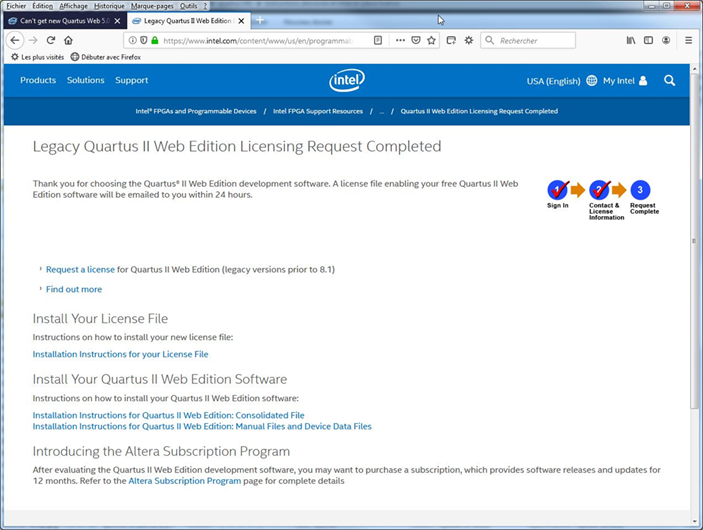
Task: Toggle reader view icon in the address bar
Action: tap(378, 40)
